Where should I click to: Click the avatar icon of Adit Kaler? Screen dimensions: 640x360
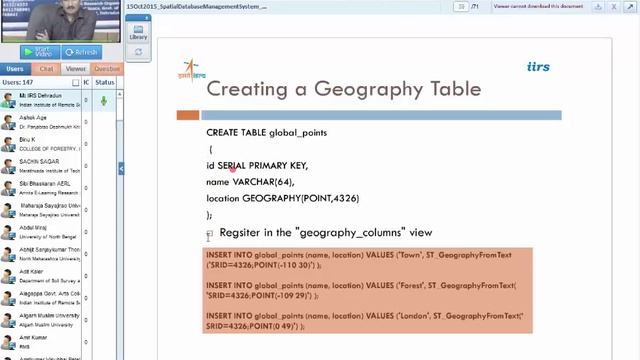click(x=8, y=276)
